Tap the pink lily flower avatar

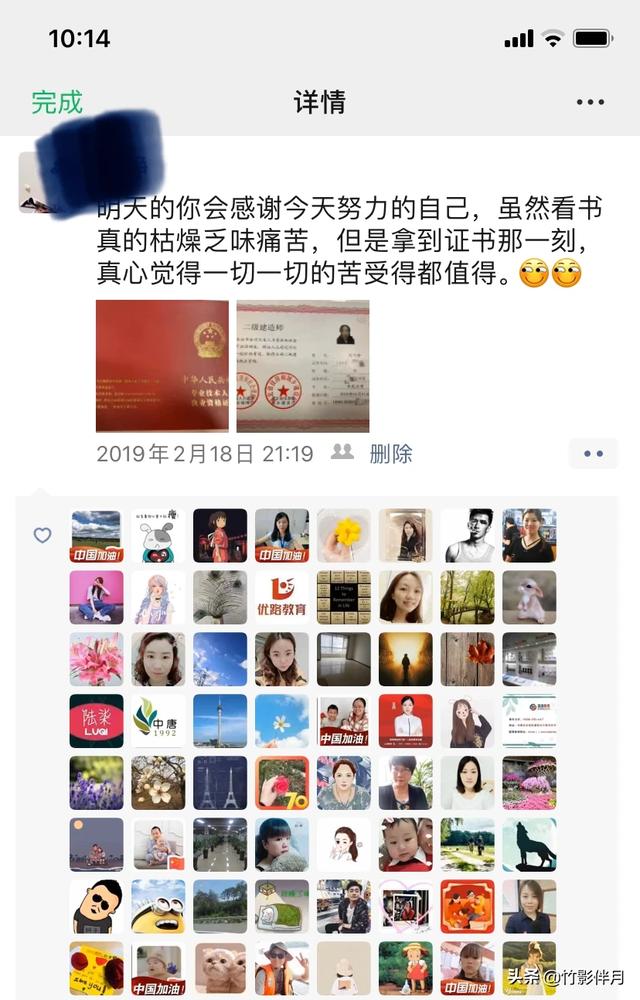click(x=96, y=659)
